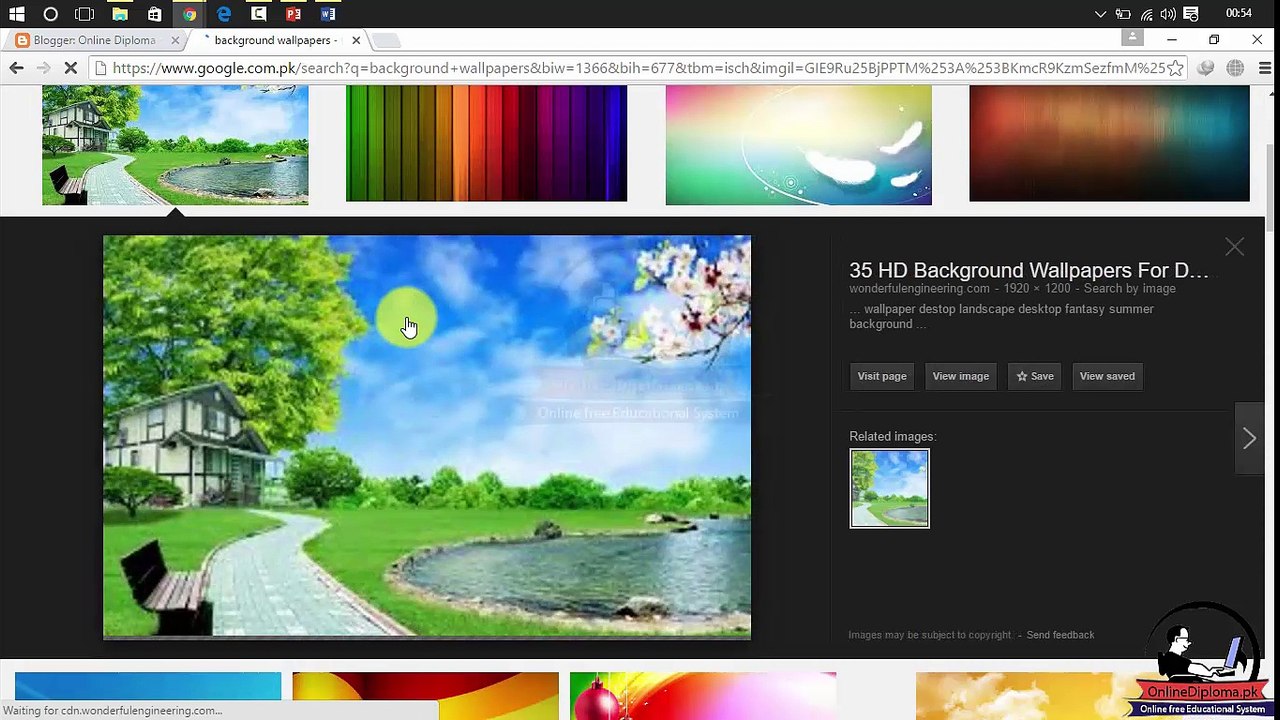1280x720 pixels.
Task: Select the pastel feather wallpaper thumbnail
Action: coord(798,145)
